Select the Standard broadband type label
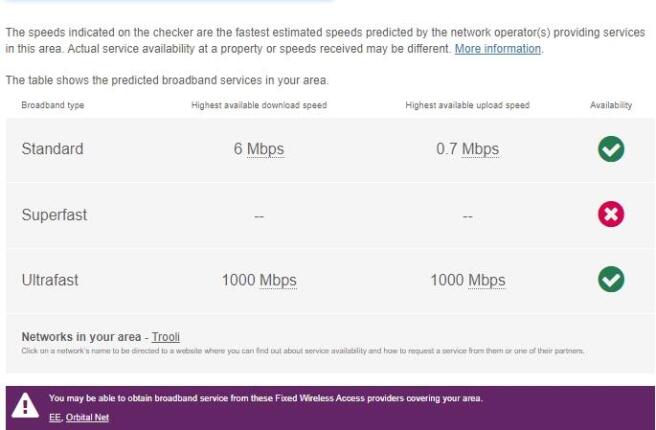 point(52,149)
